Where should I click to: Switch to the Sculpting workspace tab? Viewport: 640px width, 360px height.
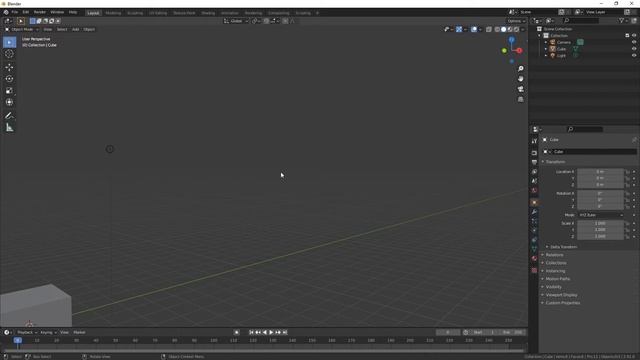pos(135,13)
